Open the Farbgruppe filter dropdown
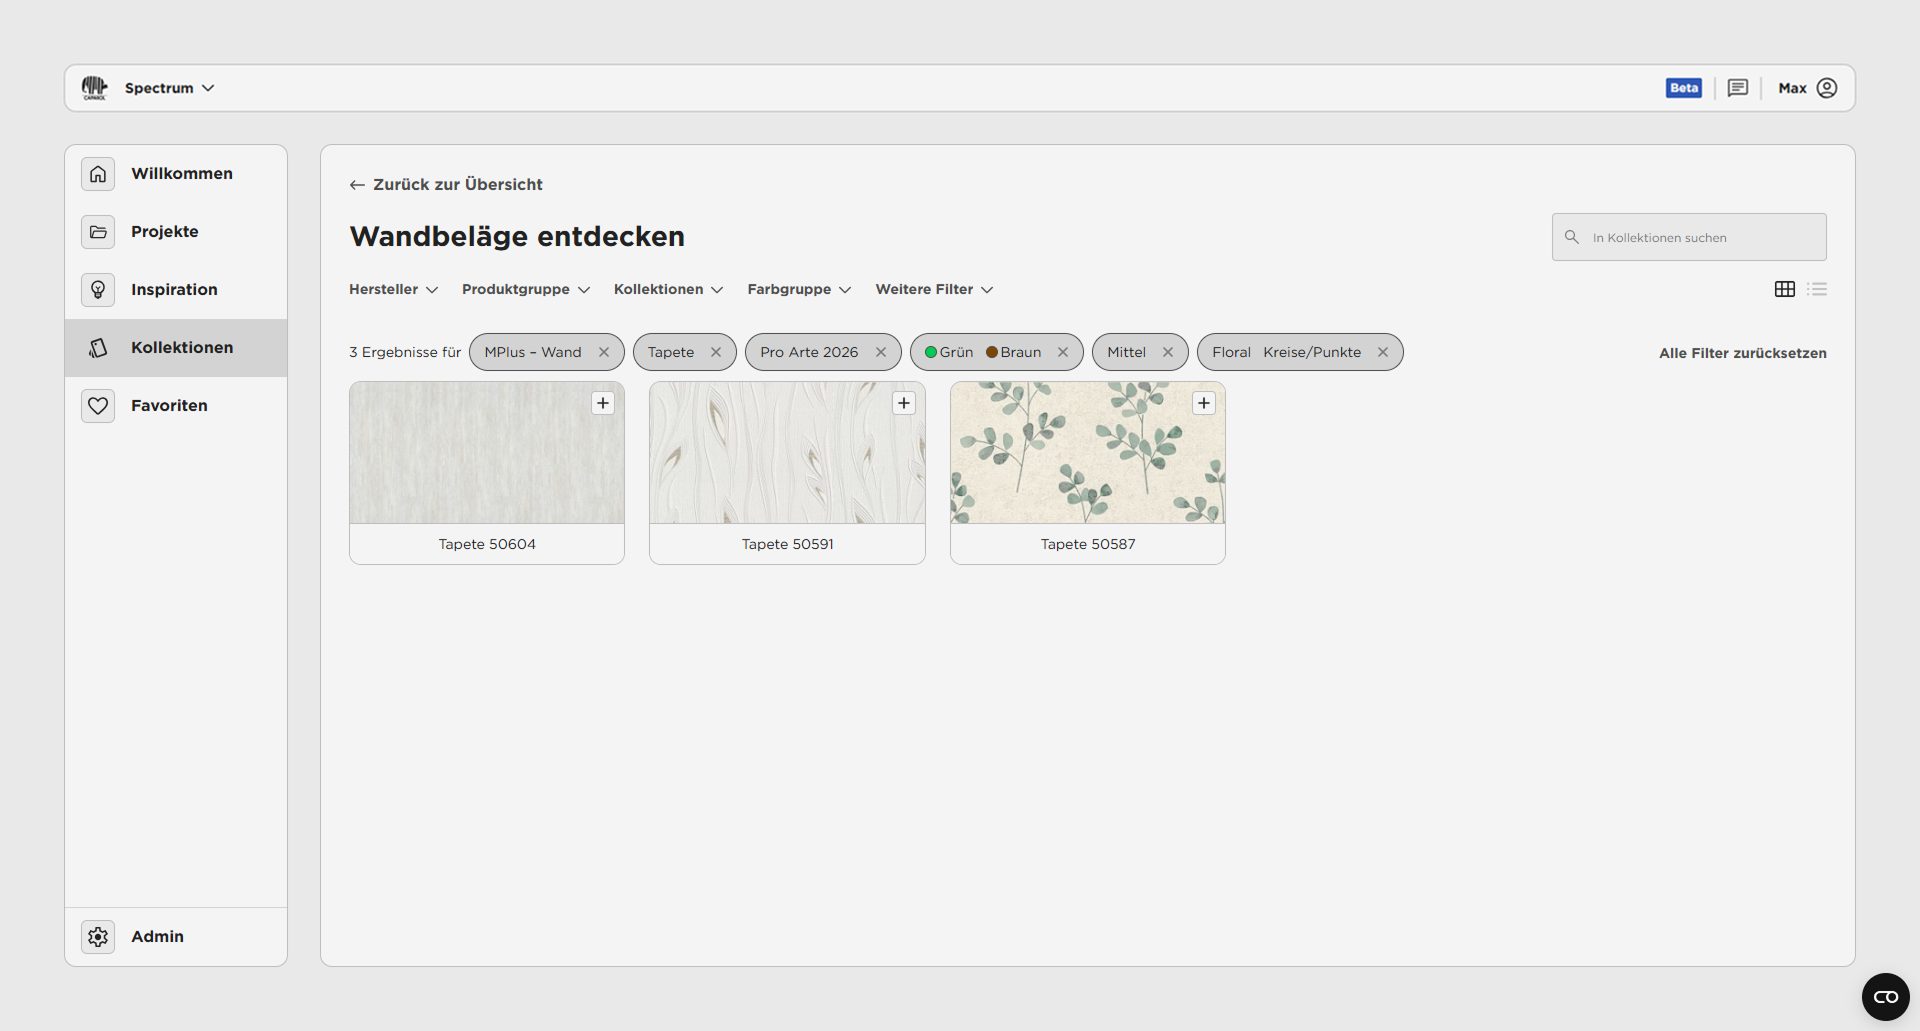 tap(799, 289)
